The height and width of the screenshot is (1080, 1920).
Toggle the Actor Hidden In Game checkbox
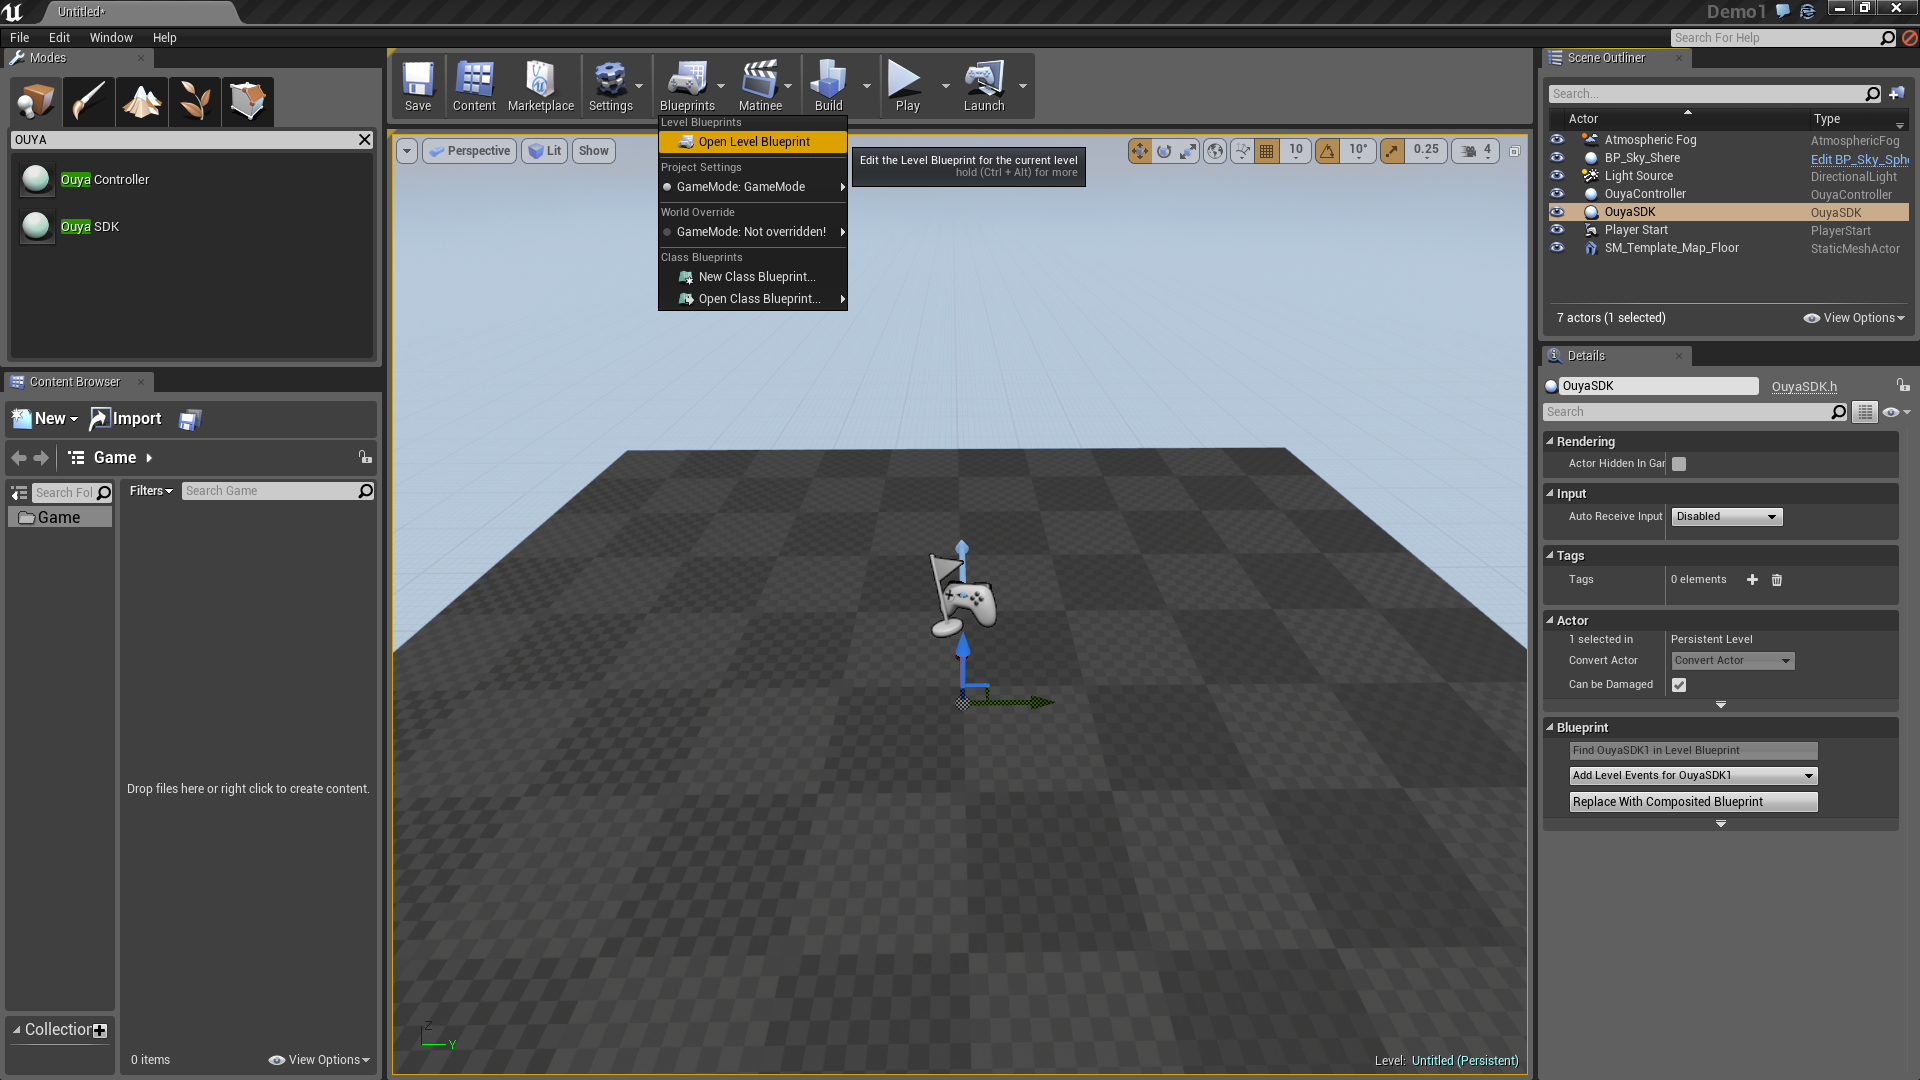[x=1679, y=464]
